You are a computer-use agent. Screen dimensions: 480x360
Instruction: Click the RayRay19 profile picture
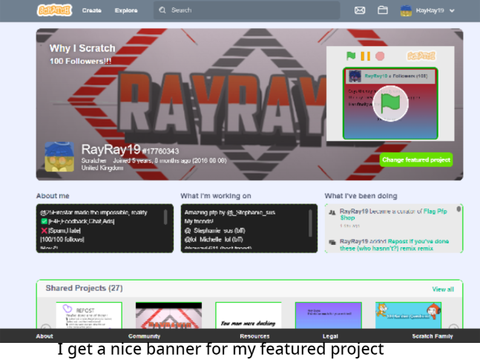(59, 157)
